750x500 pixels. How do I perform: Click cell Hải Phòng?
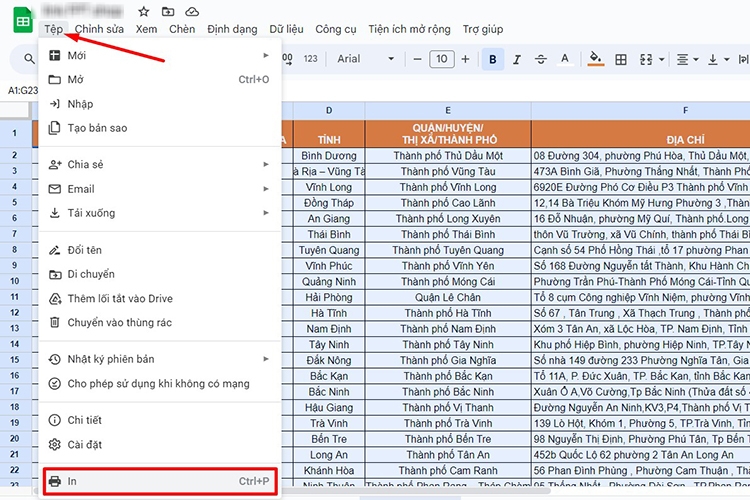coord(329,297)
